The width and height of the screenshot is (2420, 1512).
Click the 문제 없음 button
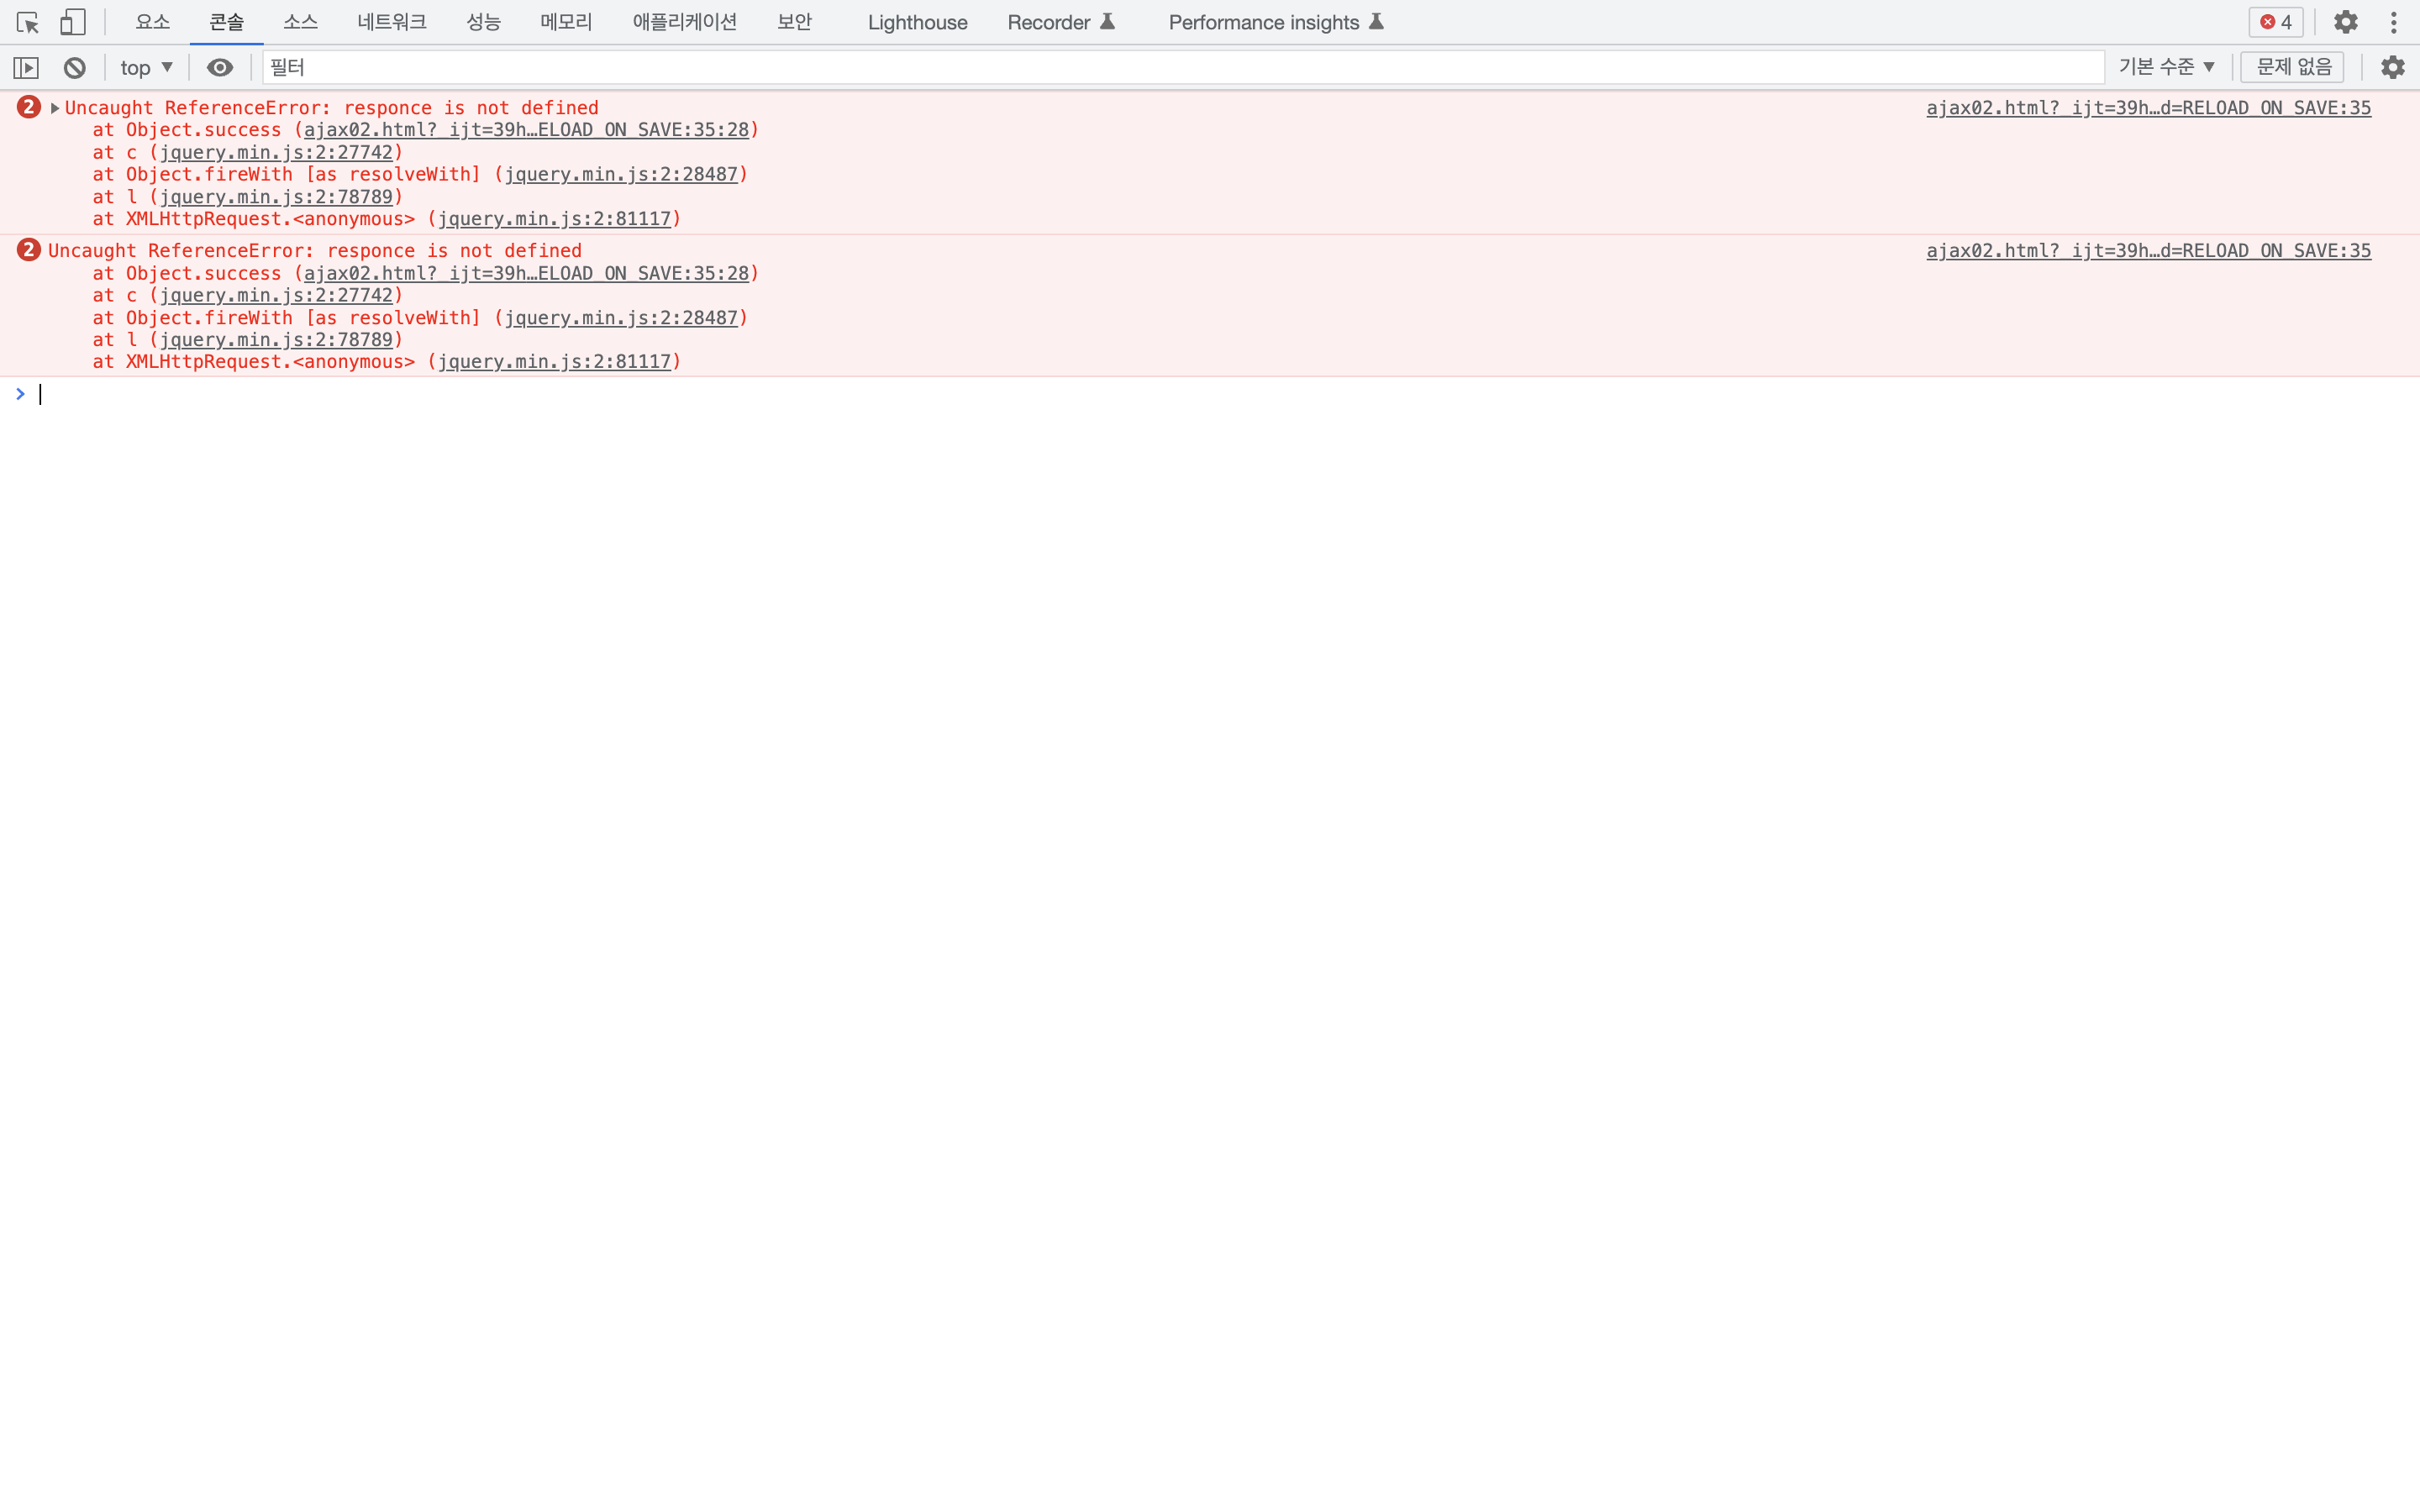(x=2293, y=67)
